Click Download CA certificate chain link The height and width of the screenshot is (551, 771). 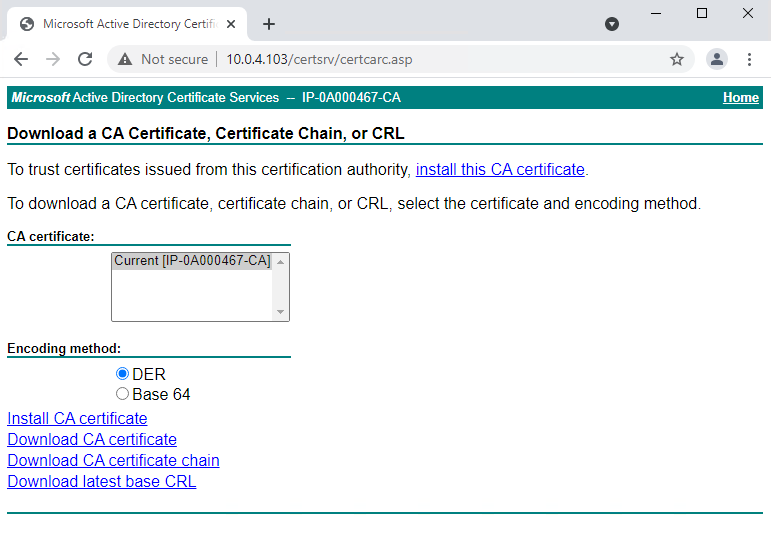tap(114, 461)
